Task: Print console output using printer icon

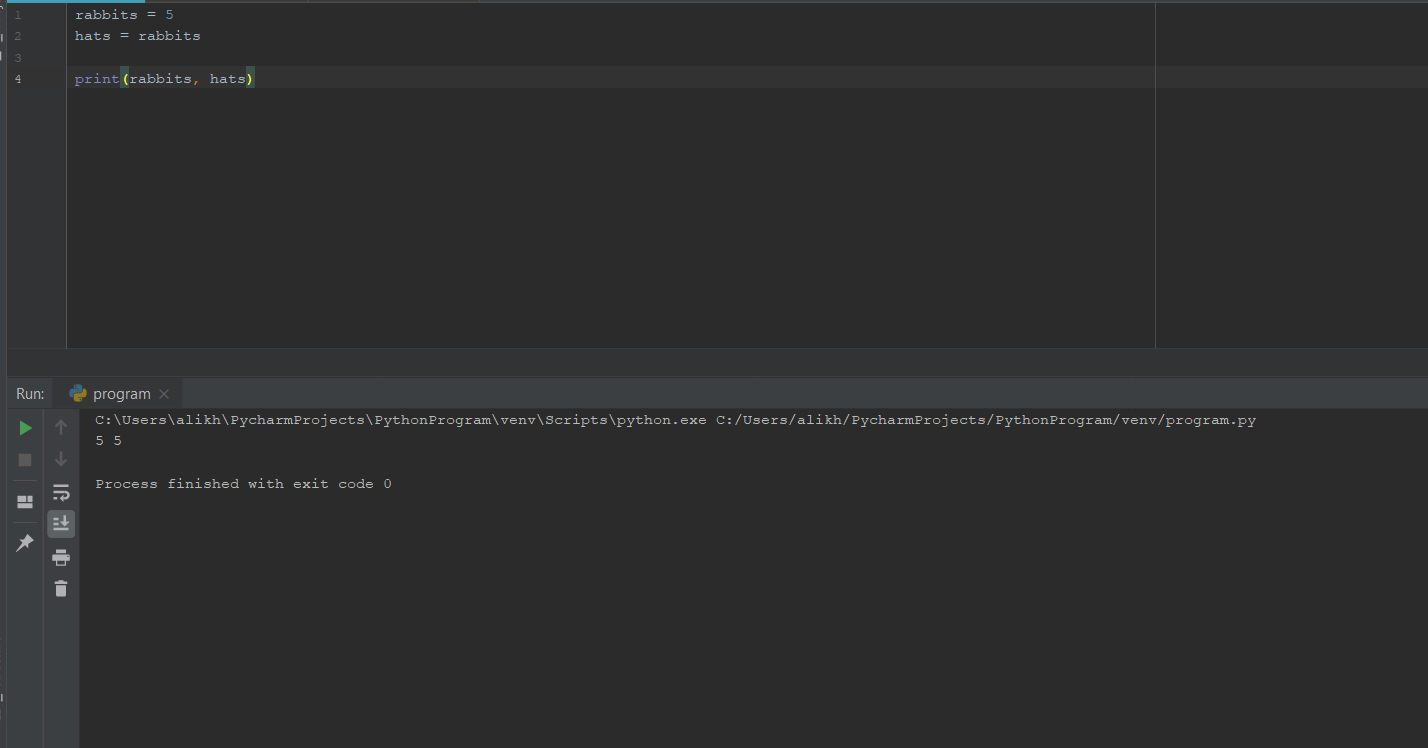Action: (61, 557)
